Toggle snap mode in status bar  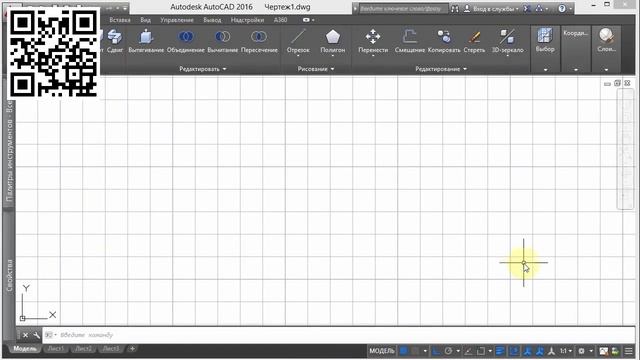coord(415,351)
